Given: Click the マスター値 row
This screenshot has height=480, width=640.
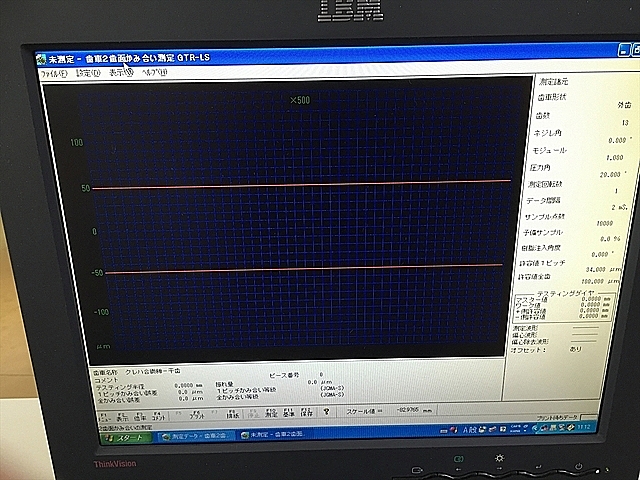Looking at the screenshot, I should pyautogui.click(x=562, y=300).
